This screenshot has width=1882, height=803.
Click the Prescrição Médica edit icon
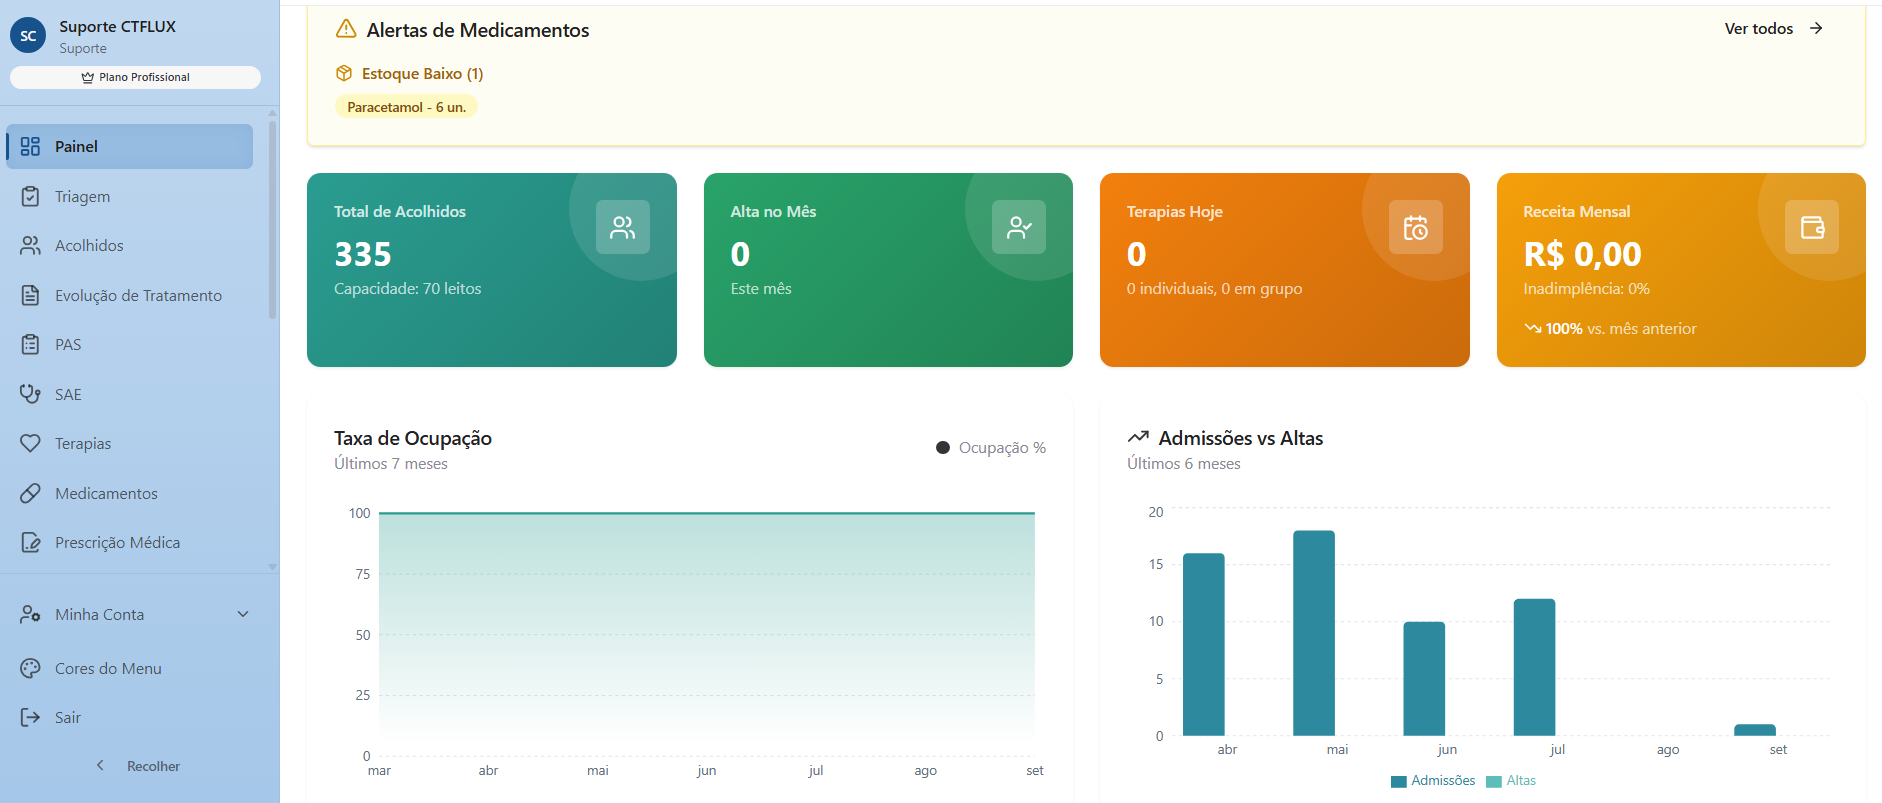[x=30, y=542]
